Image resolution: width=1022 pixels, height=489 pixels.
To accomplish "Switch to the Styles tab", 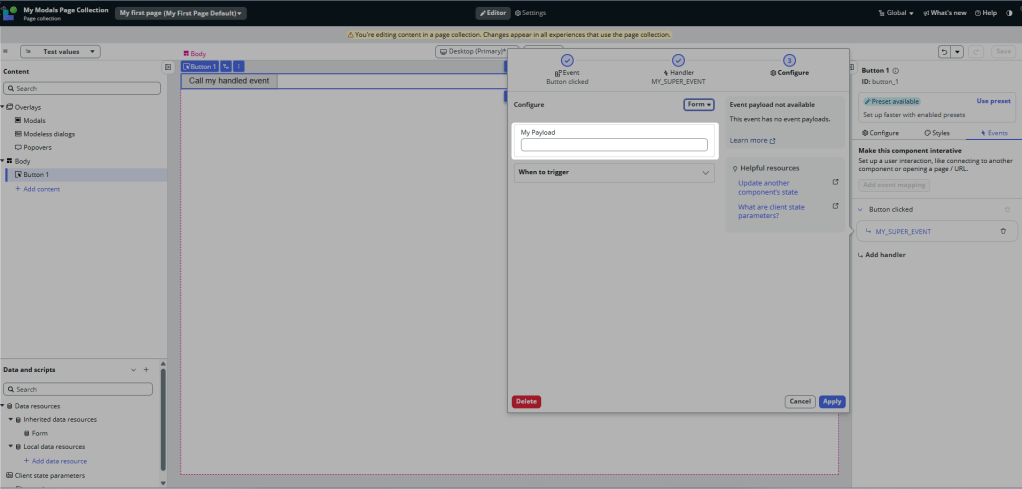I will 937,132.
